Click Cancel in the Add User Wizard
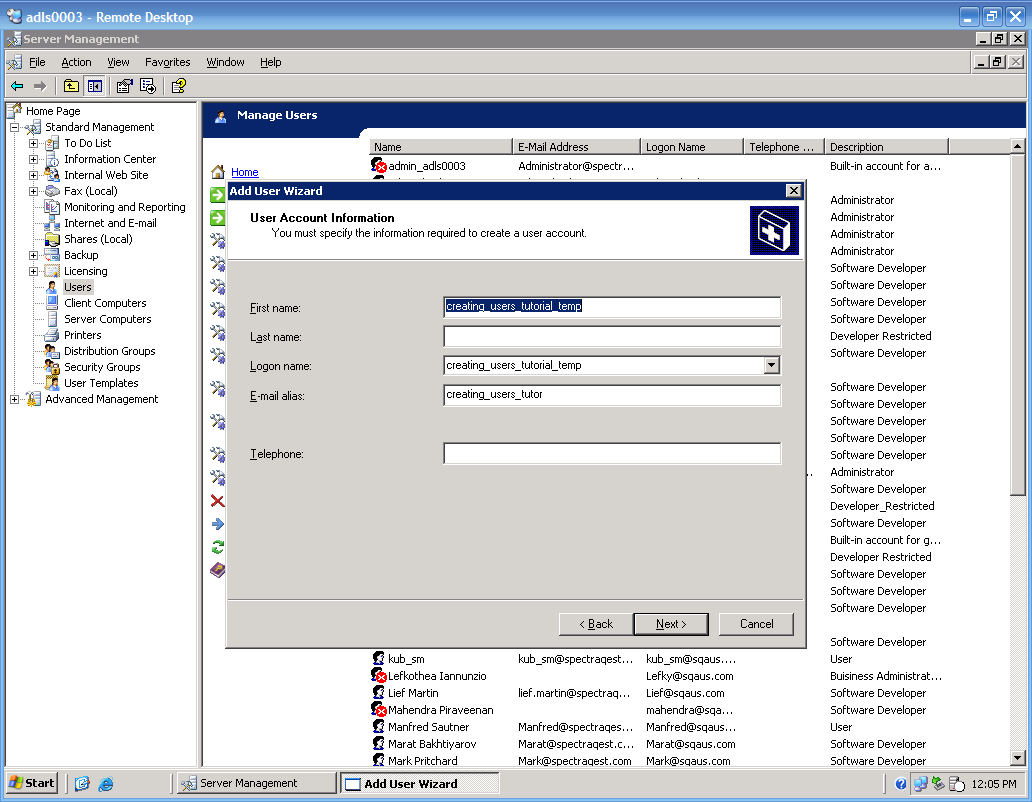The image size is (1032, 802). tap(756, 624)
